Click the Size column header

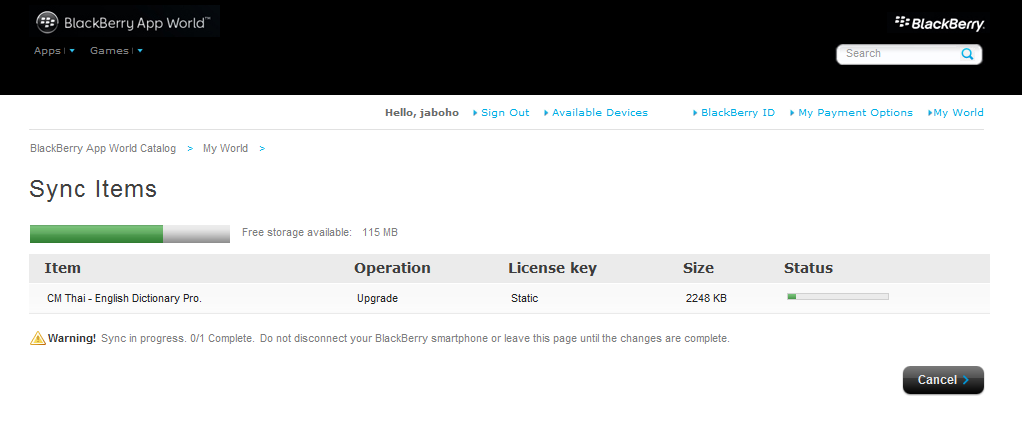[699, 268]
